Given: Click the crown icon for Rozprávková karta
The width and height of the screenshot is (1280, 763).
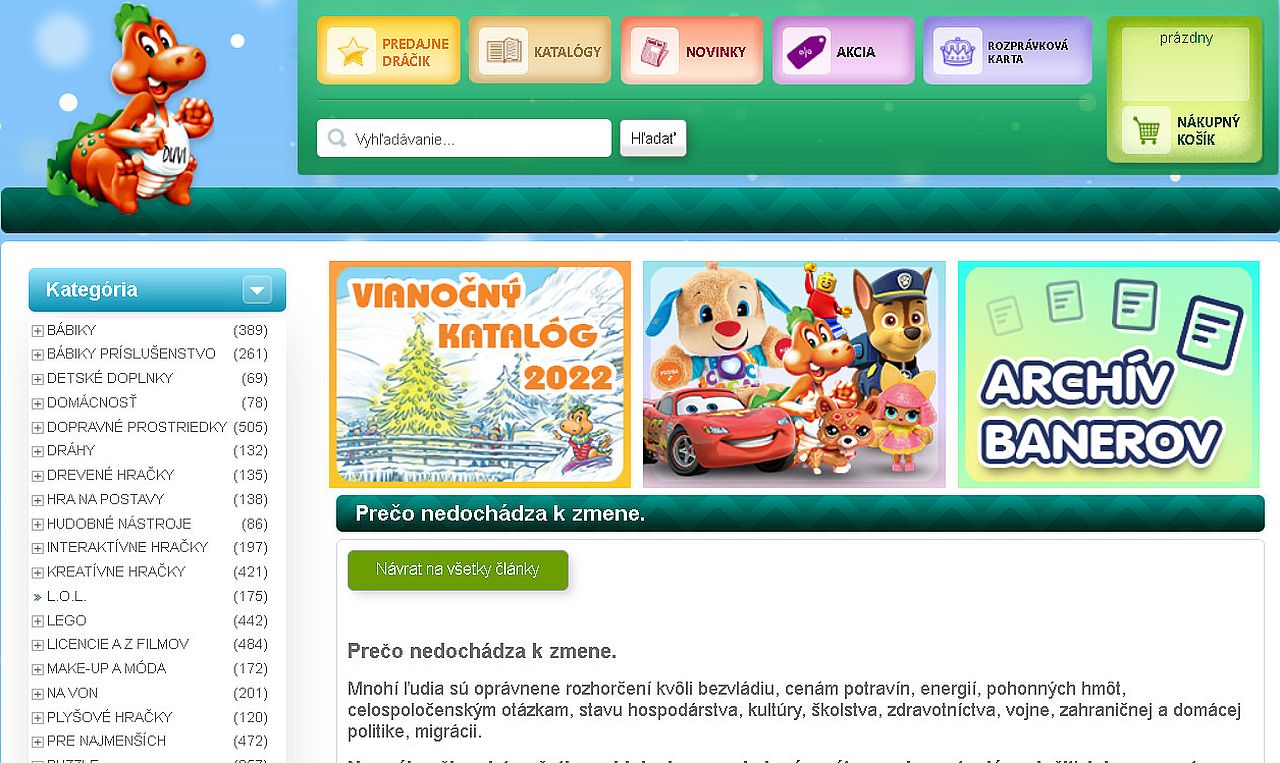Looking at the screenshot, I should pos(957,51).
